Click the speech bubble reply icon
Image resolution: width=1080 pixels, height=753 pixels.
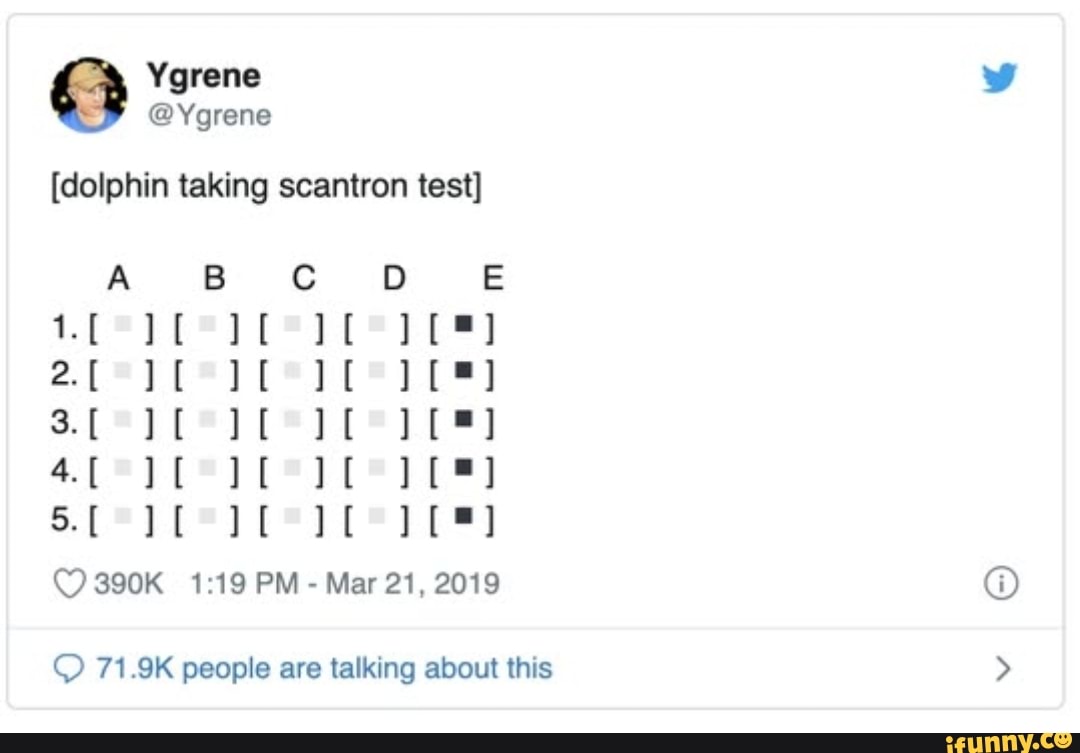click(x=71, y=668)
